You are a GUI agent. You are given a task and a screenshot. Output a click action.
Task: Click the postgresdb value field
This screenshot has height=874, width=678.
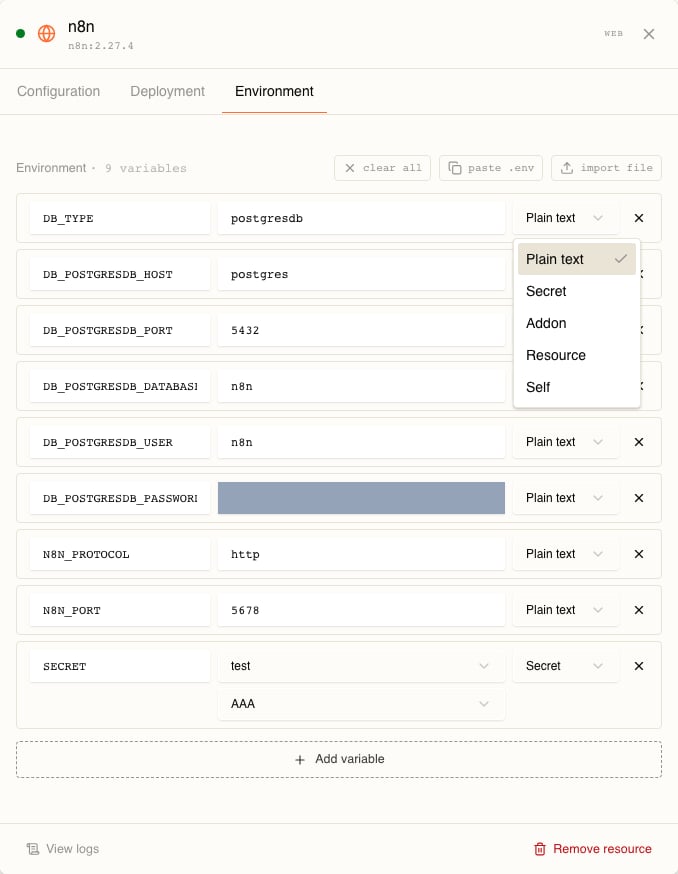click(361, 218)
